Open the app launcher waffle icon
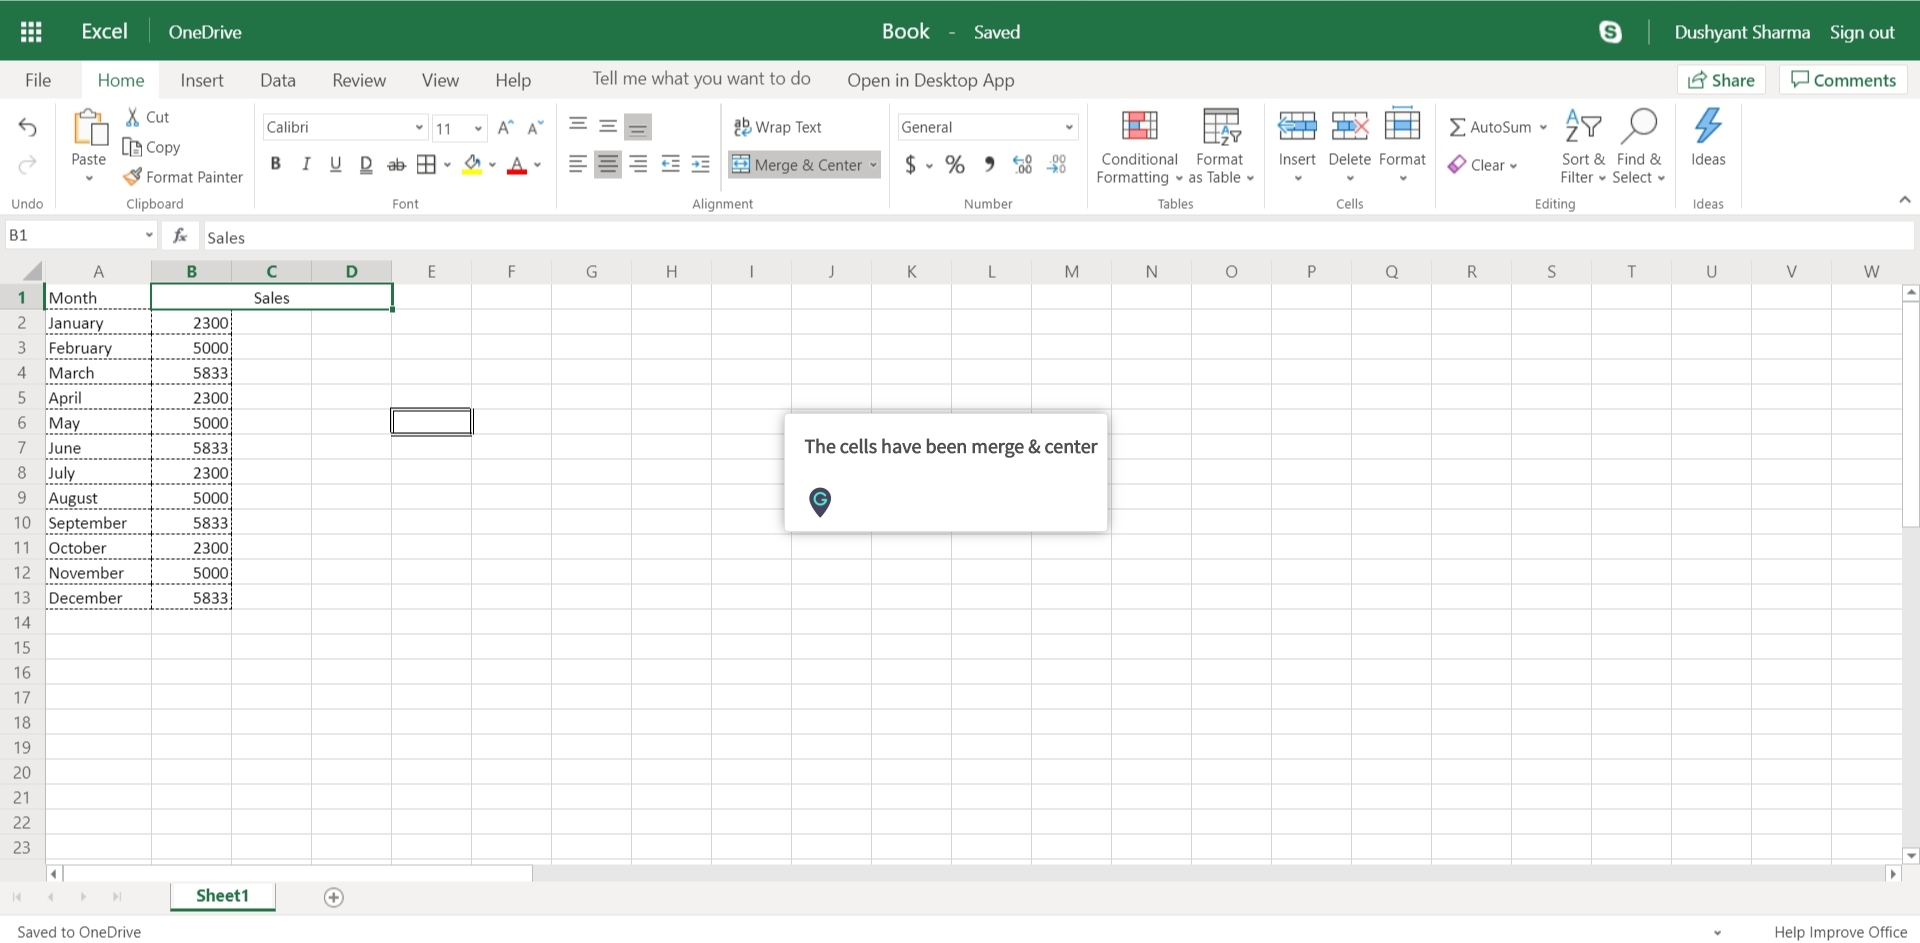Image resolution: width=1920 pixels, height=943 pixels. pyautogui.click(x=31, y=32)
